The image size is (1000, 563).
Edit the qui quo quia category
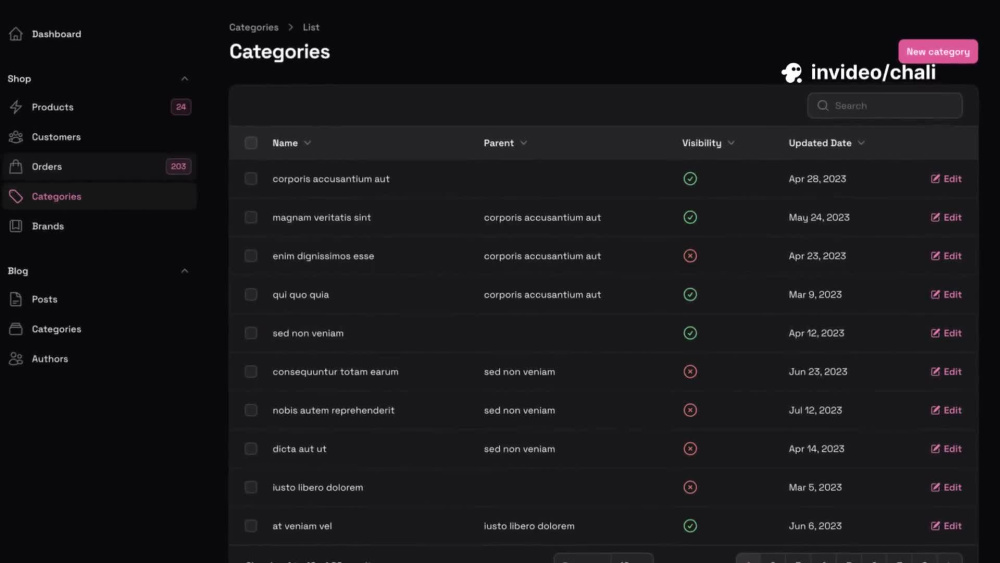pyautogui.click(x=946, y=295)
